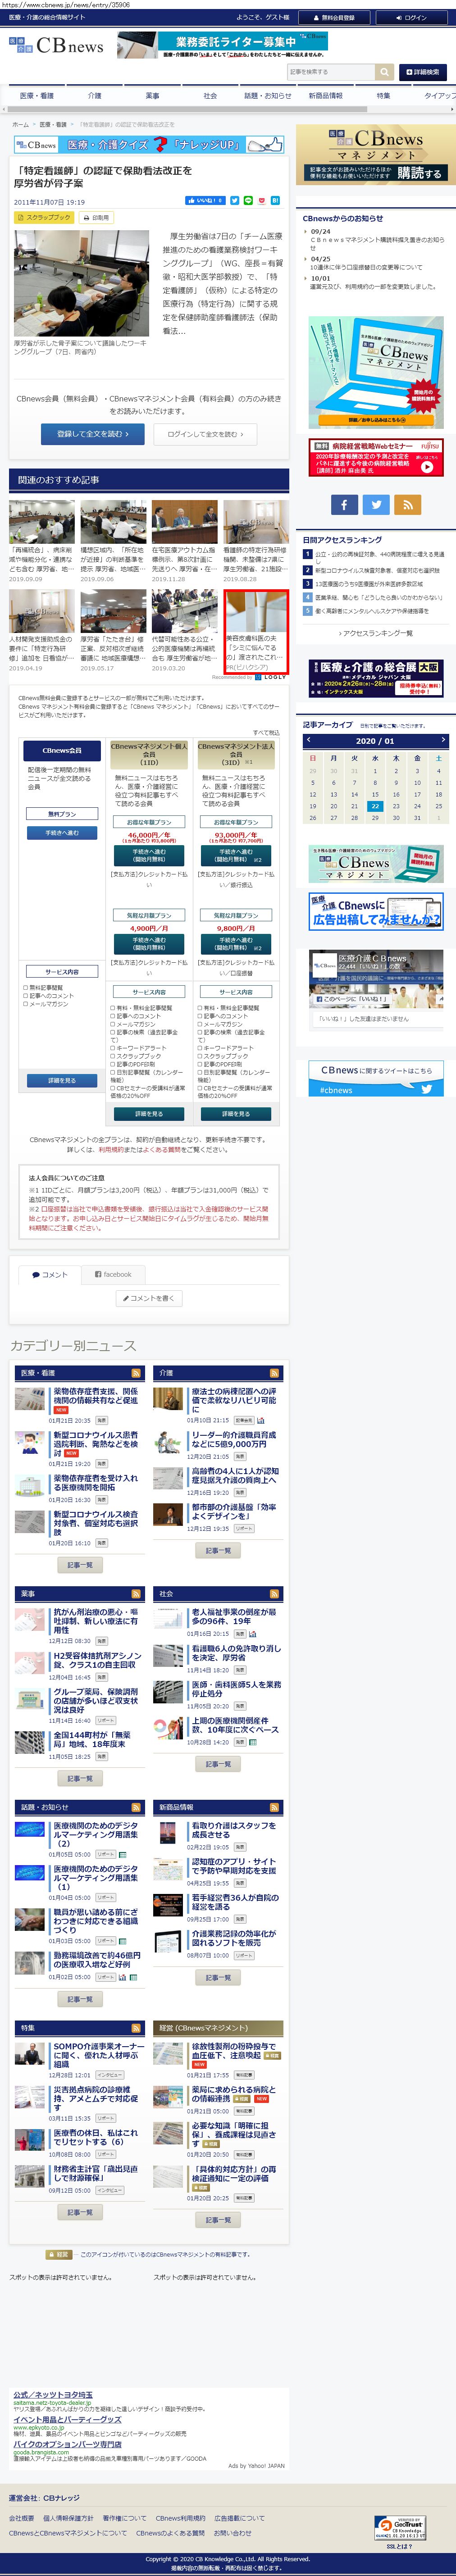Subscribe to the 話題・お知らせ RSS icon

tap(136, 1807)
